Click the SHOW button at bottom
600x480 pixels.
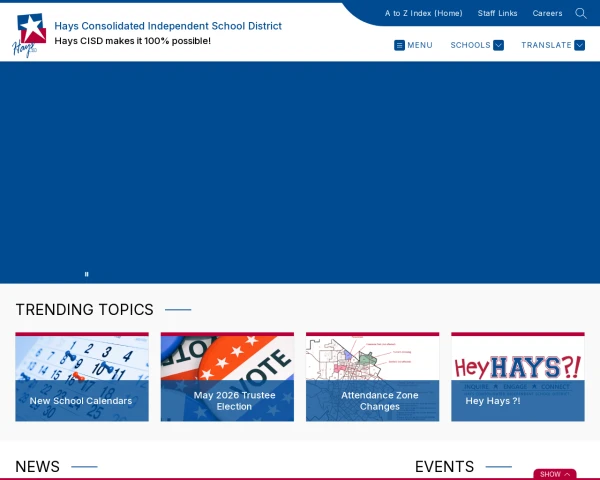pos(555,474)
